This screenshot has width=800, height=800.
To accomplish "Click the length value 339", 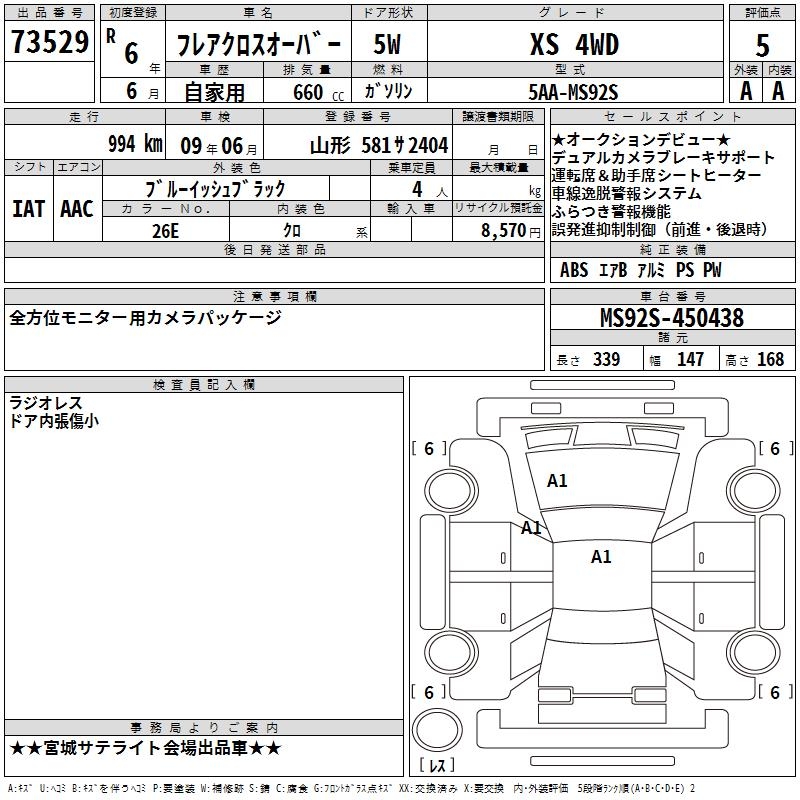I will point(607,359).
